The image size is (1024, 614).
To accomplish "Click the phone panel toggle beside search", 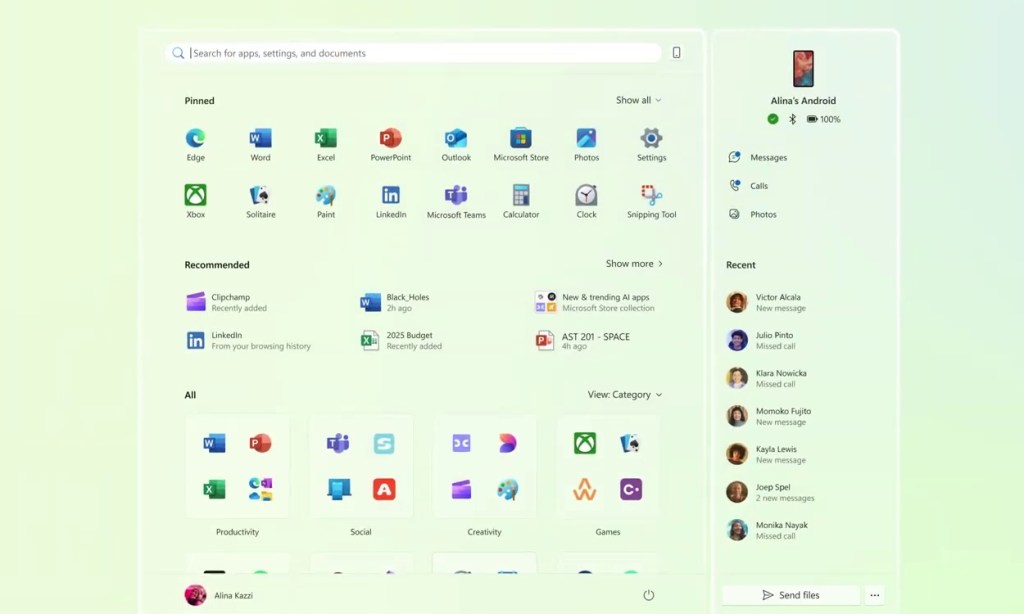I will (677, 53).
